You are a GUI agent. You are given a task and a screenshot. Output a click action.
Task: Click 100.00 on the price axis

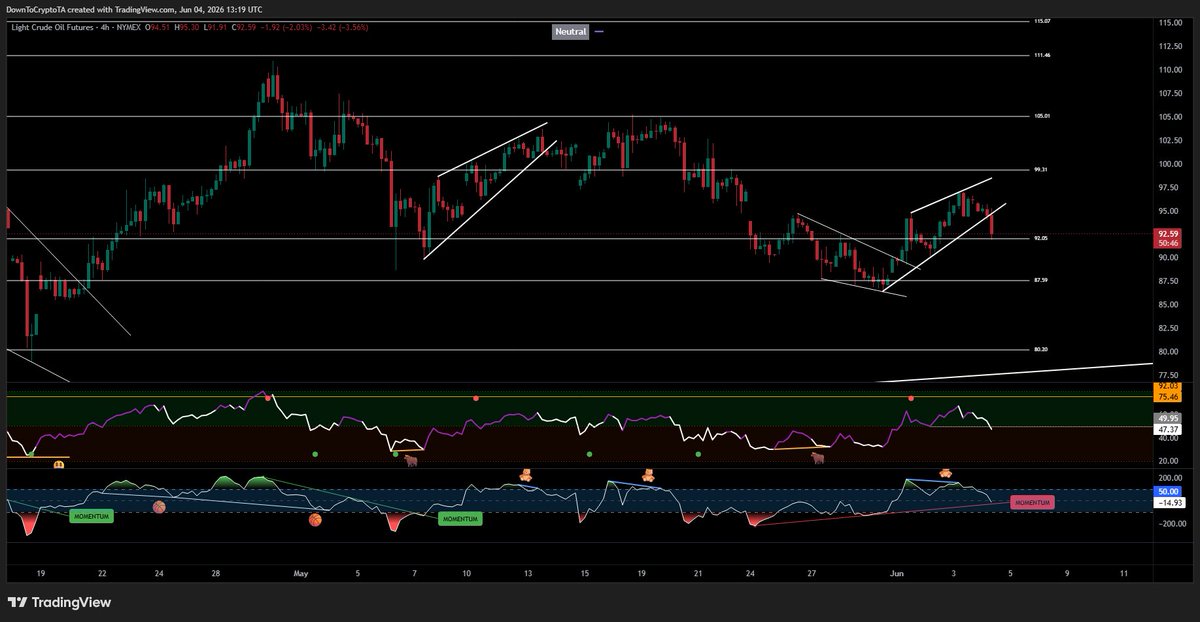pyautogui.click(x=1172, y=164)
